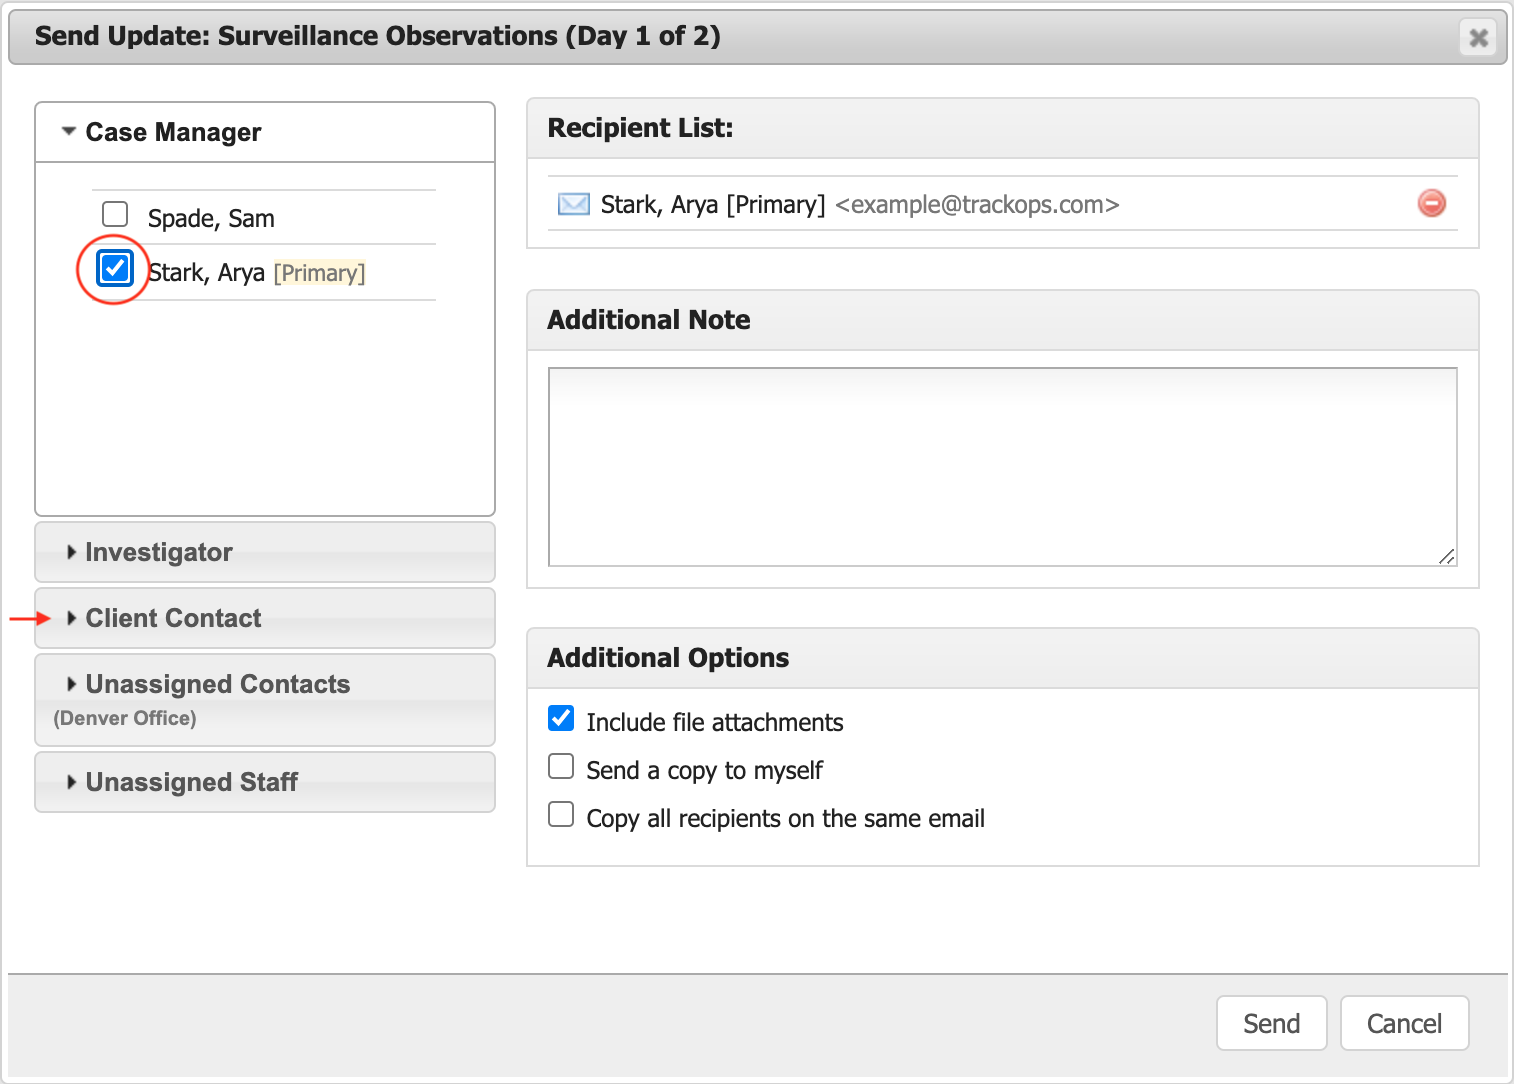The image size is (1514, 1084).
Task: Uncheck Include file attachments
Action: point(560,718)
